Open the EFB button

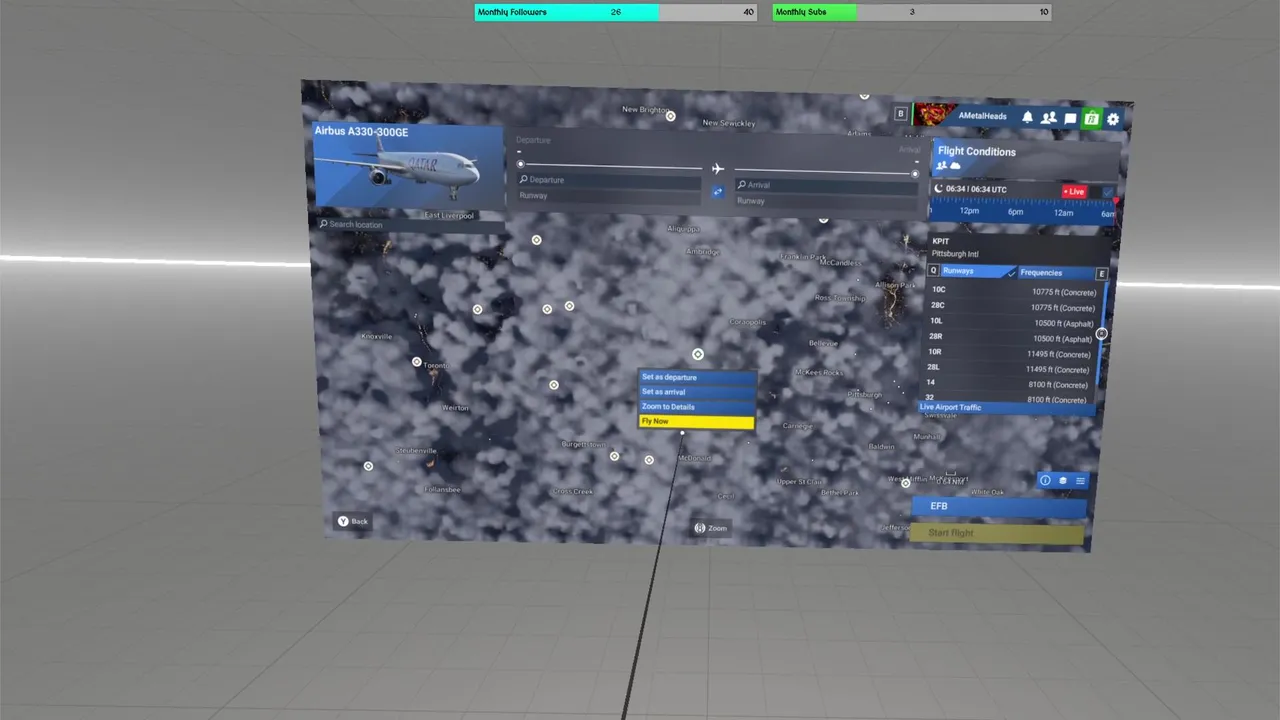999,507
